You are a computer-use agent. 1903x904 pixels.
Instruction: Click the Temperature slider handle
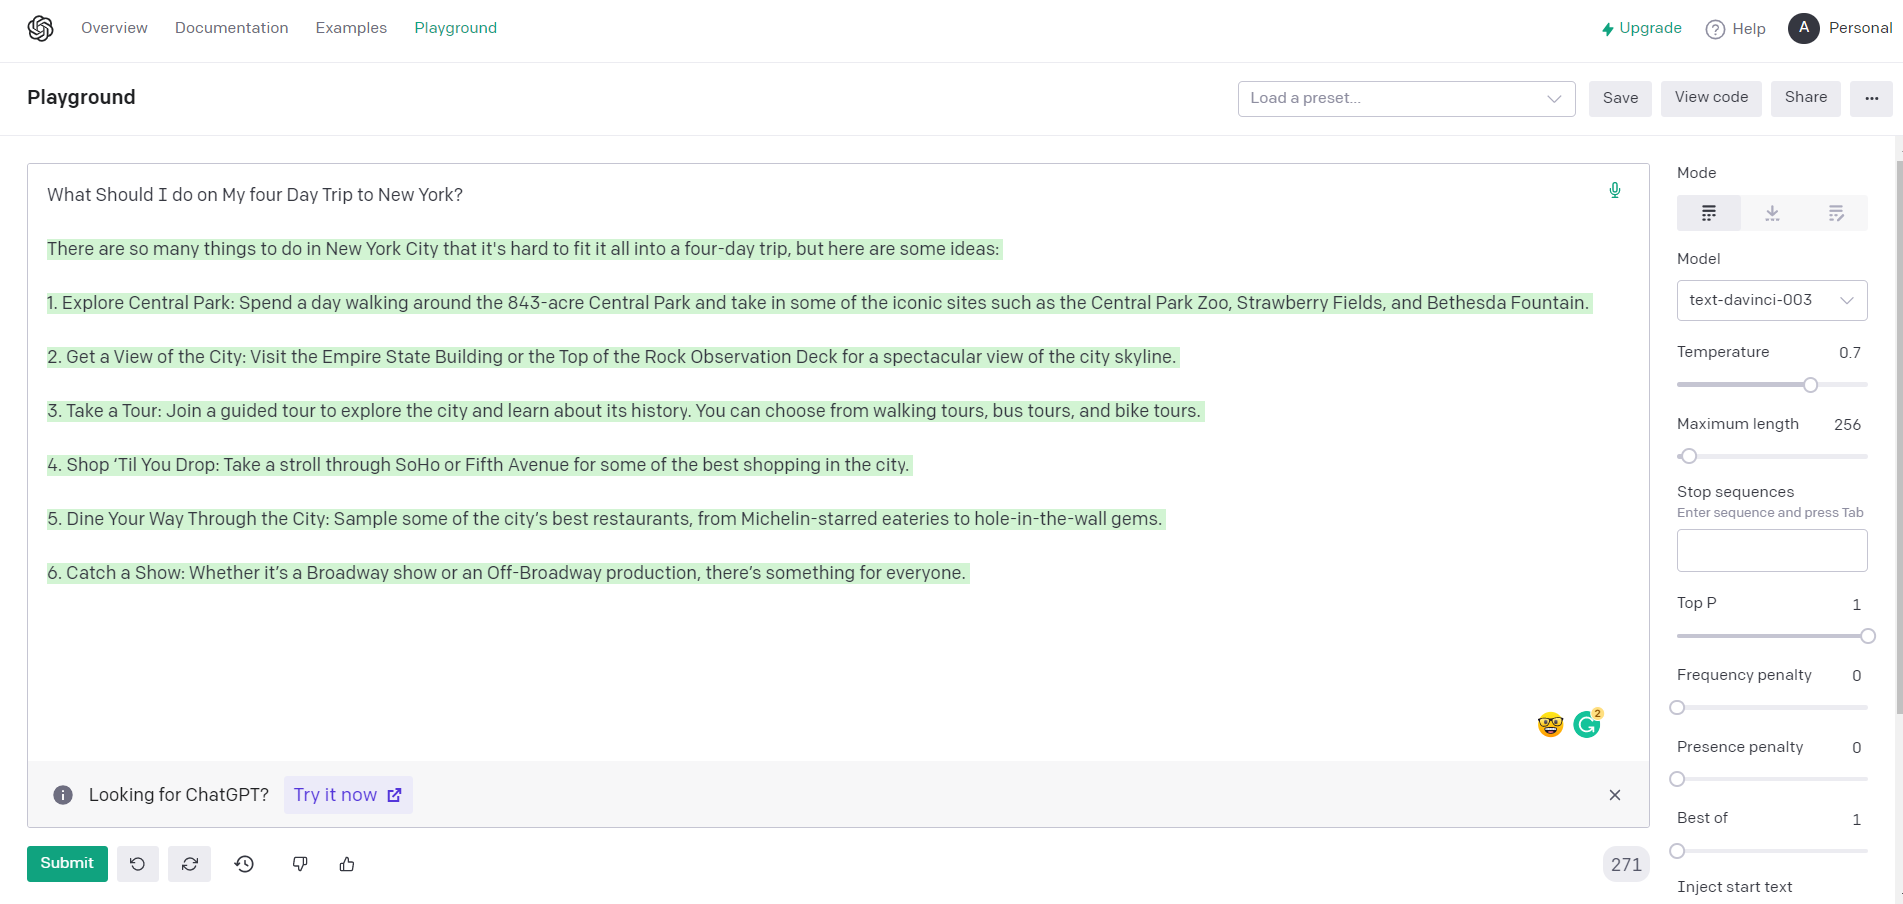tap(1810, 385)
